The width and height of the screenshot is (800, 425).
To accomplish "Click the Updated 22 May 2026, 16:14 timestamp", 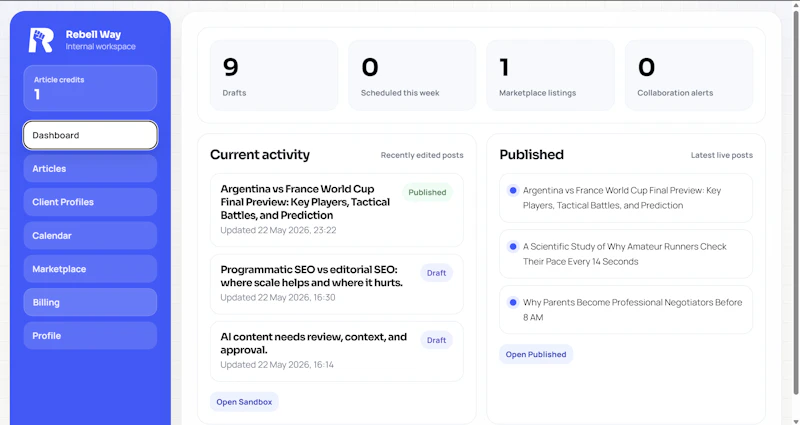I will [277, 365].
